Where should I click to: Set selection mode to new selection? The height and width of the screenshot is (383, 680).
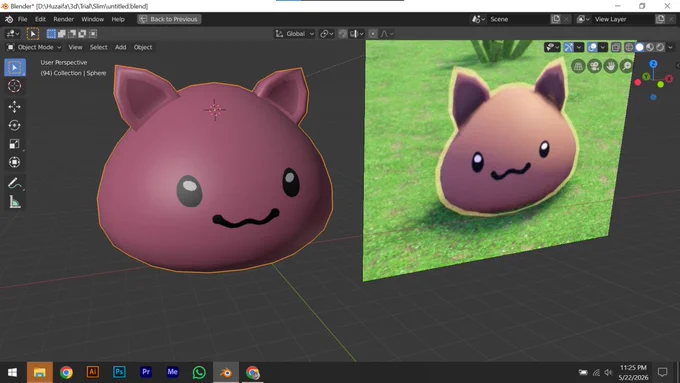click(x=51, y=34)
